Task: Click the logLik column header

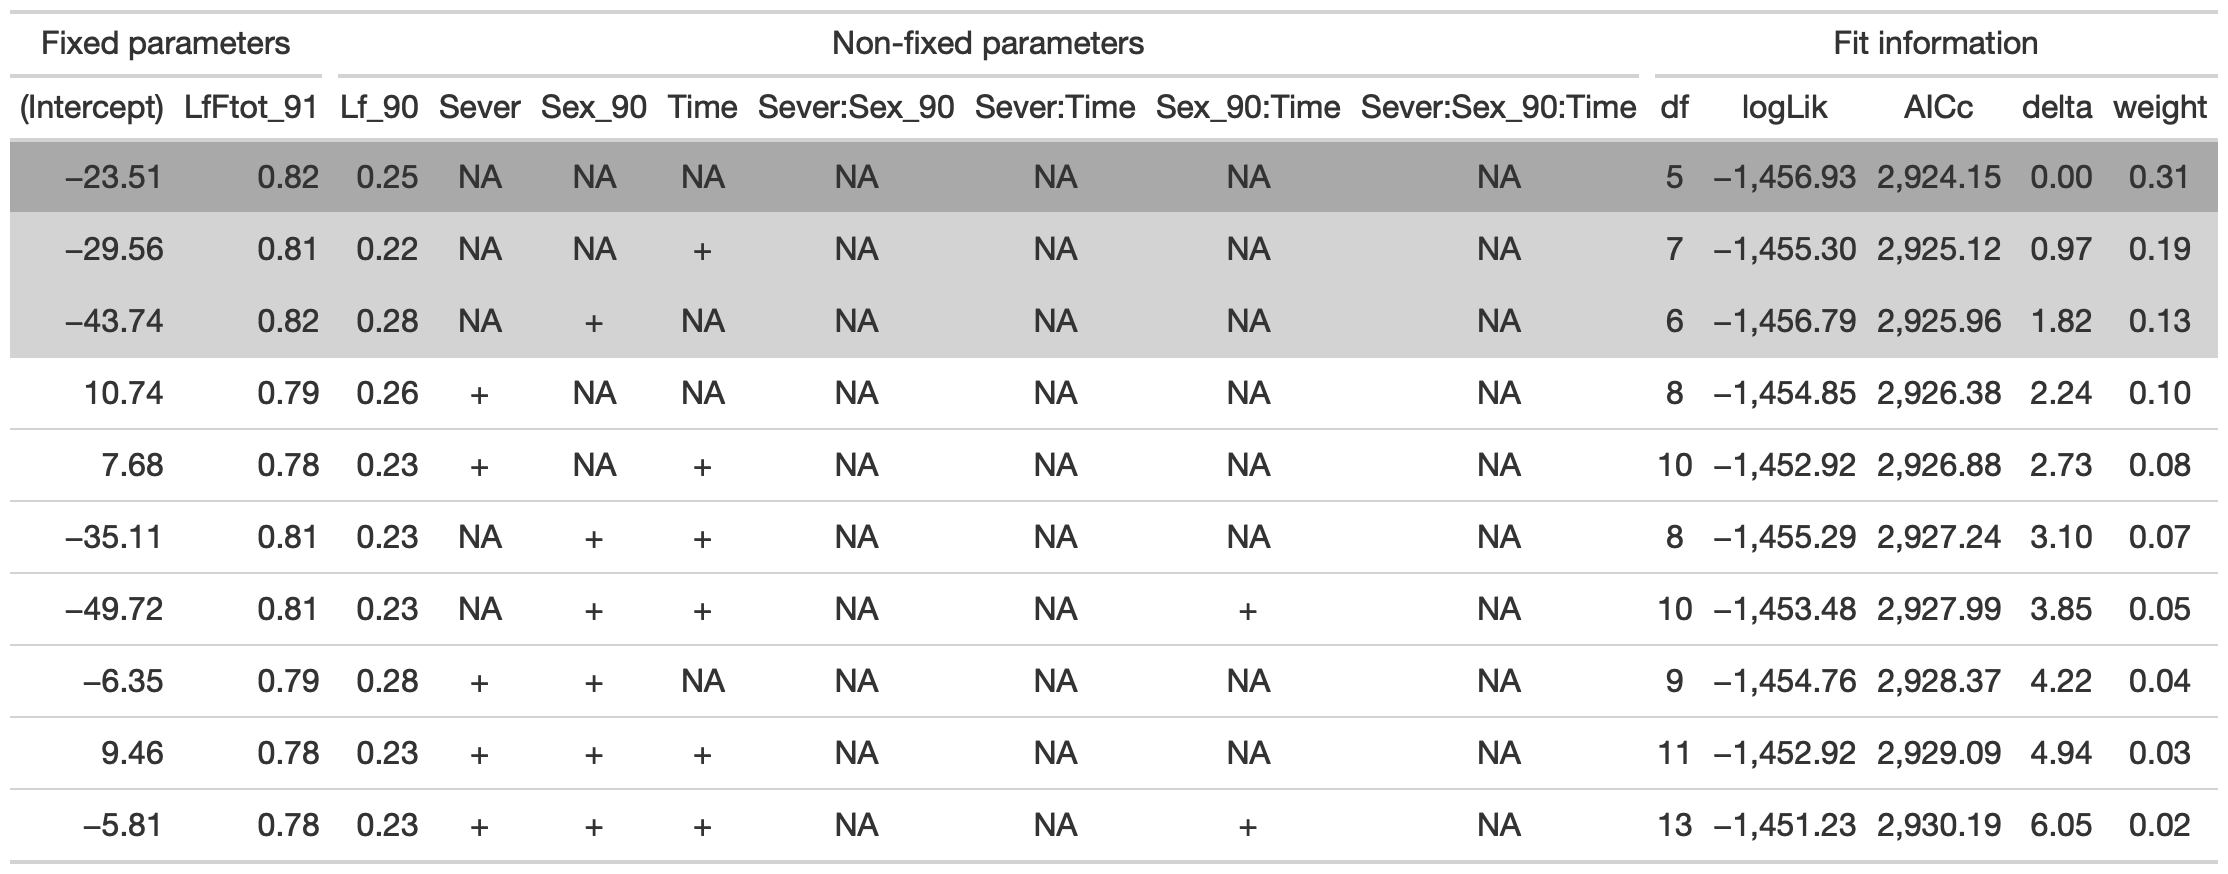Action: (1784, 107)
